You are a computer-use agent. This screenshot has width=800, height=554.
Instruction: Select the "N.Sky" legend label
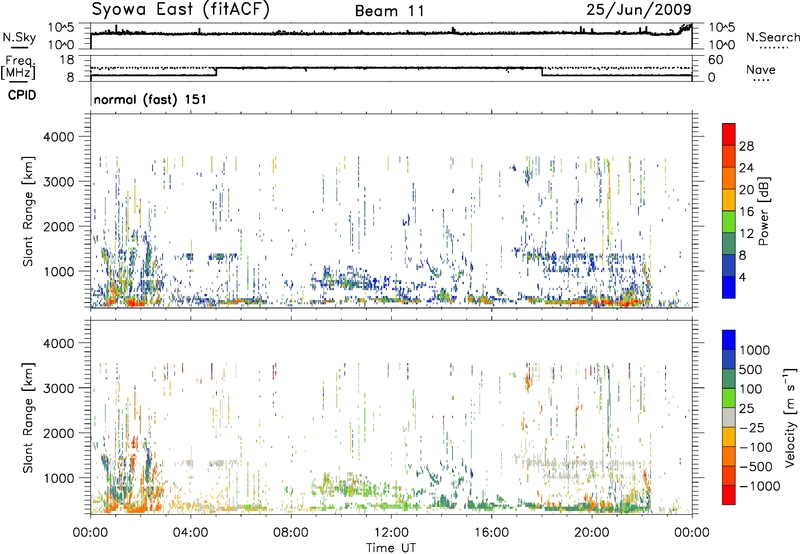(19, 37)
